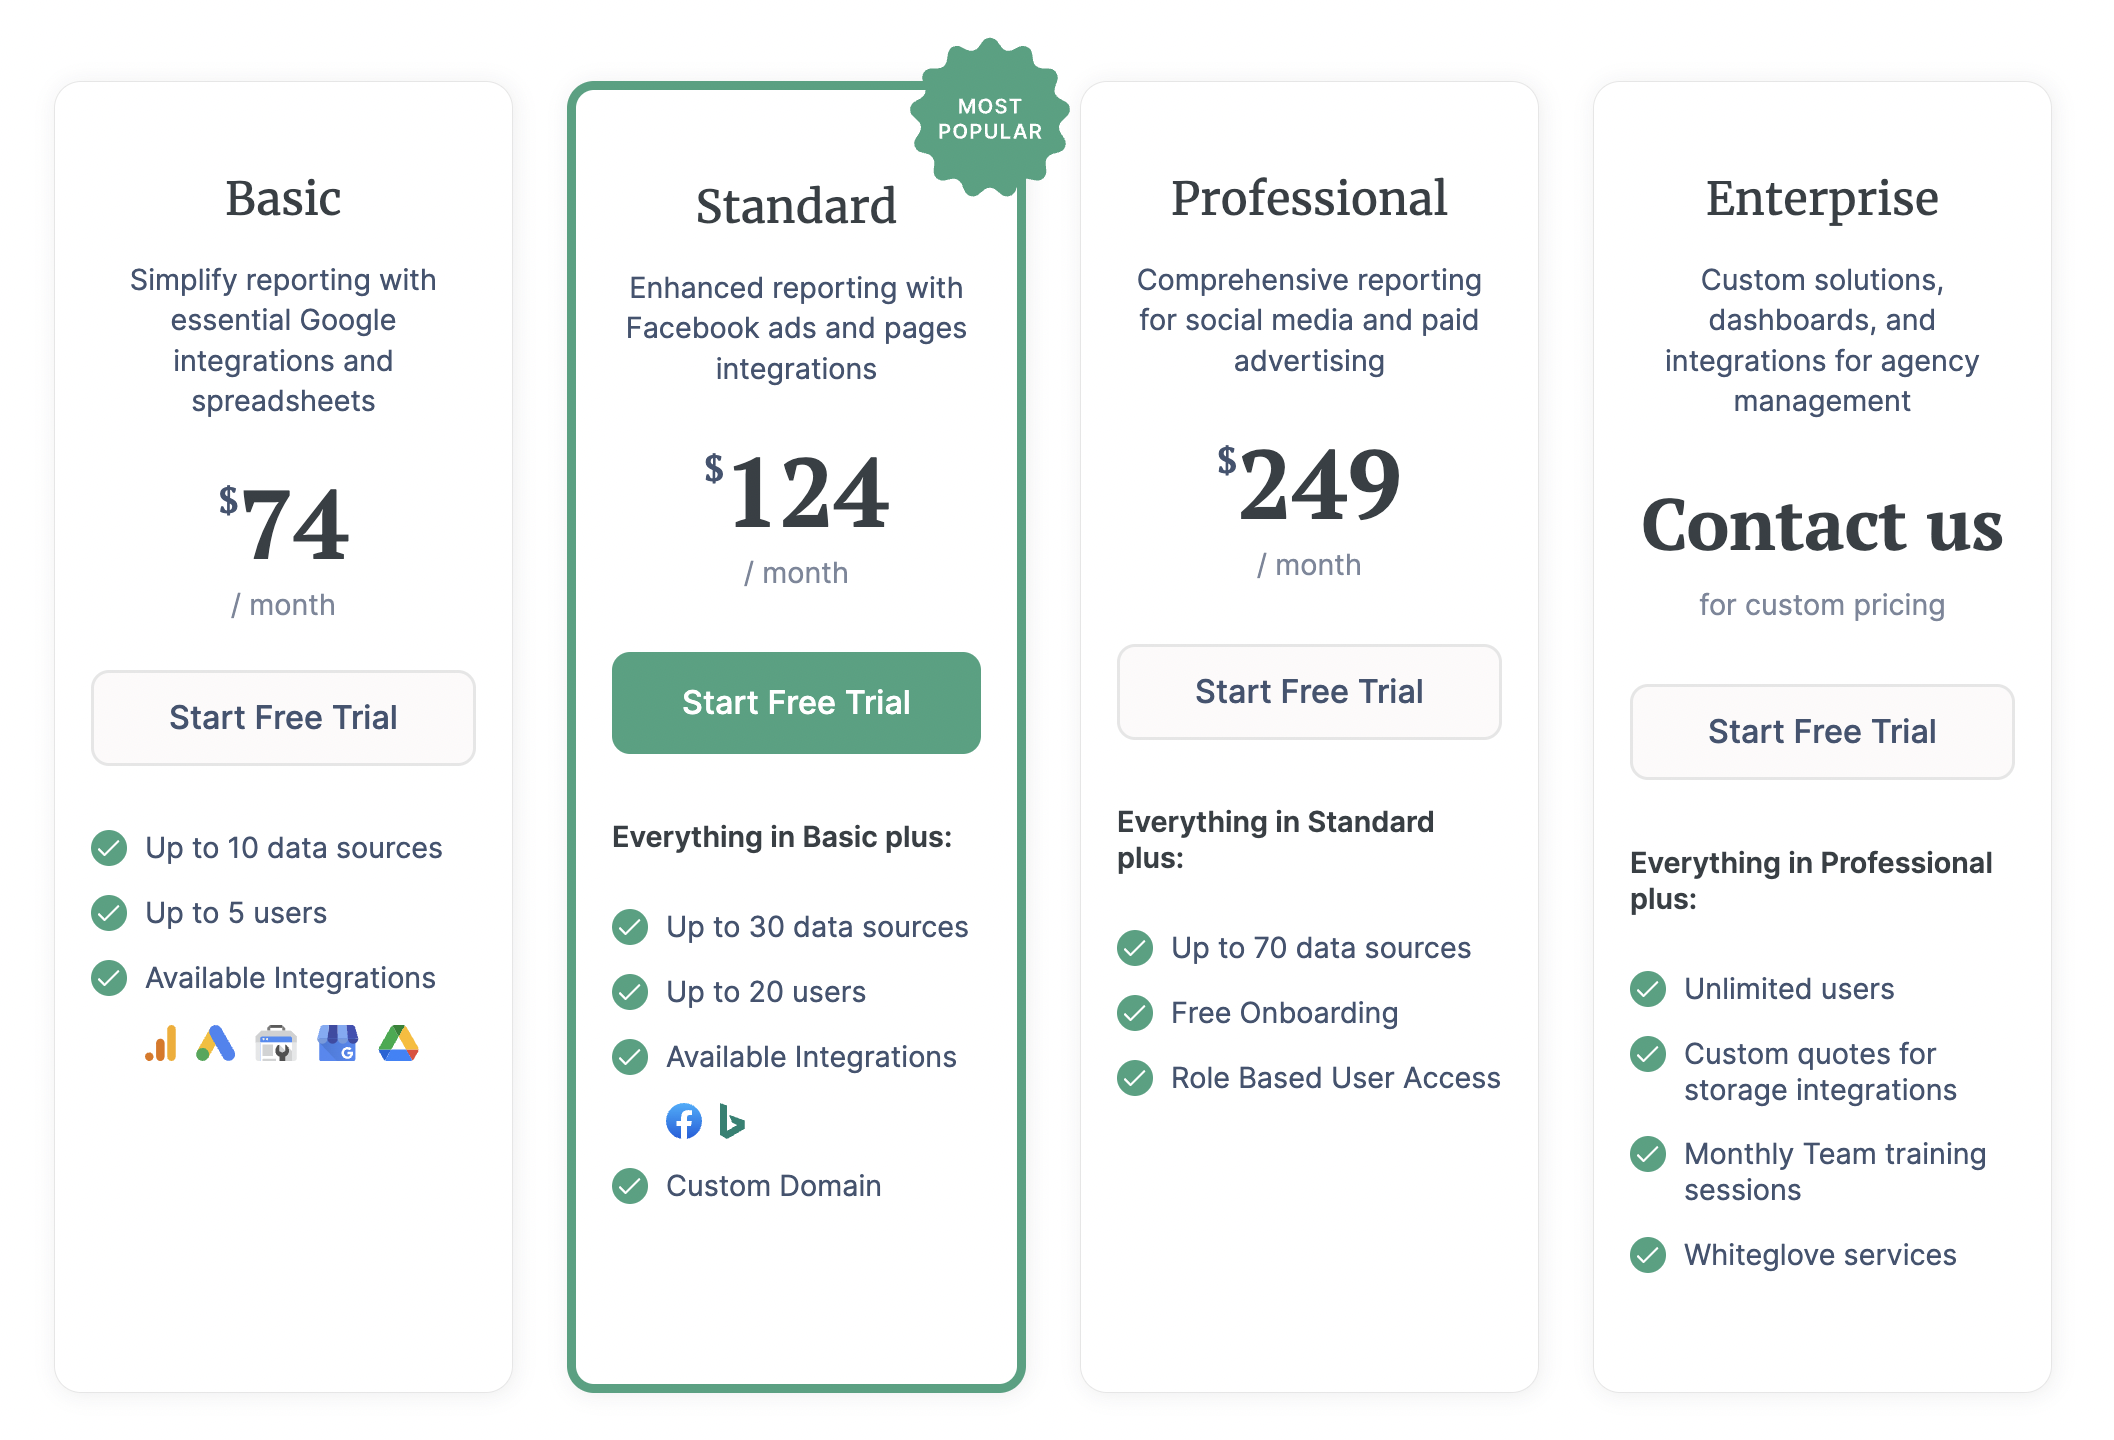
Task: Click the checkmark beside Unlimited users
Action: tap(1647, 989)
